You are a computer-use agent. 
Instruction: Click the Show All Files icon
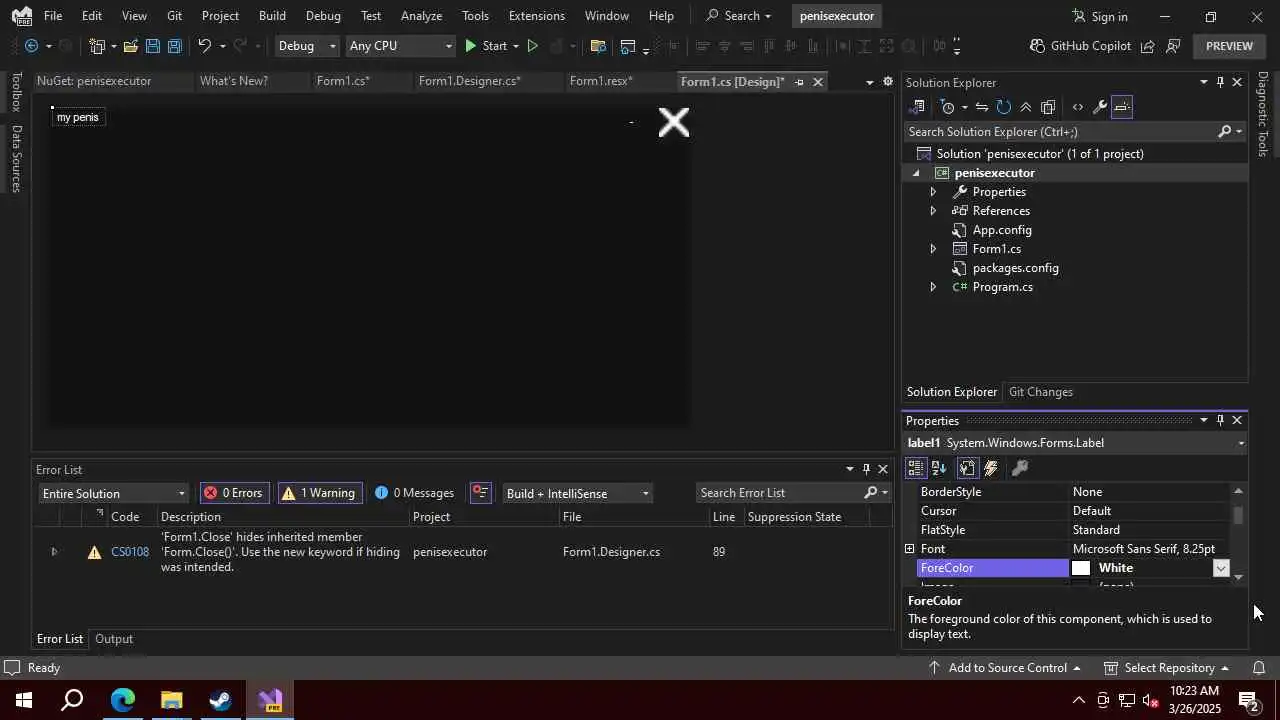(1048, 107)
